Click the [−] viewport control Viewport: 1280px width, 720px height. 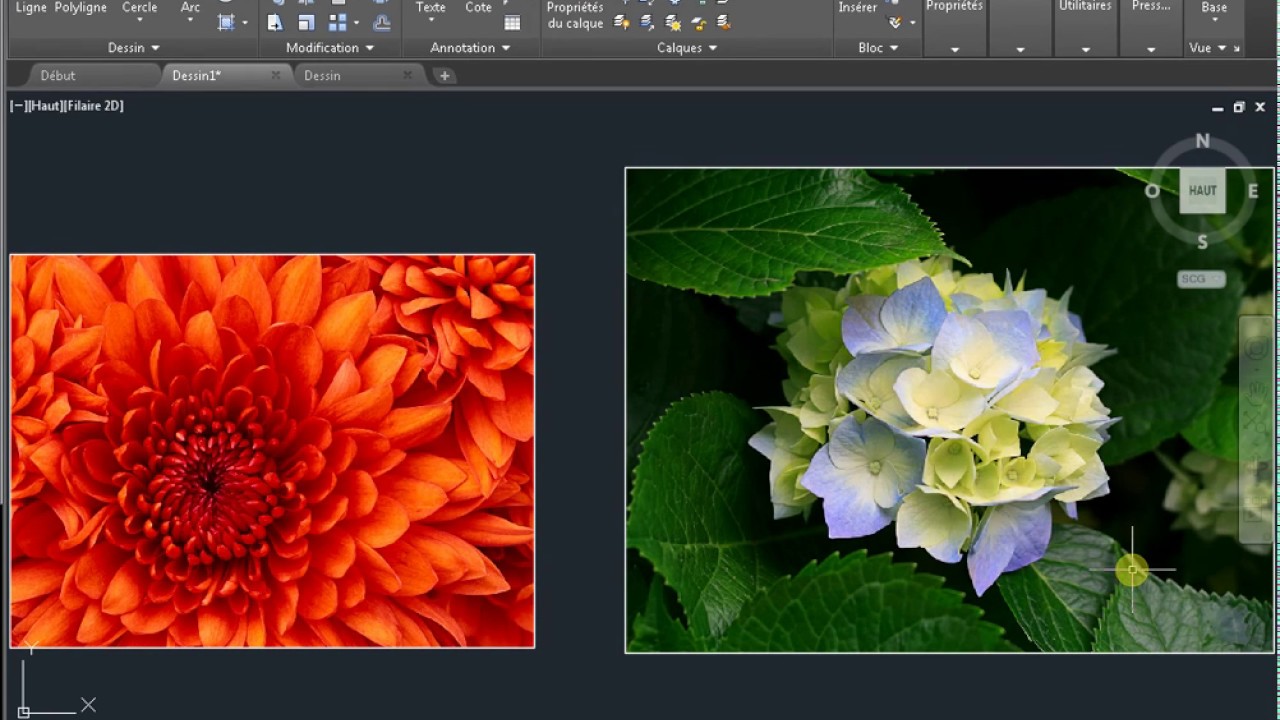click(17, 105)
